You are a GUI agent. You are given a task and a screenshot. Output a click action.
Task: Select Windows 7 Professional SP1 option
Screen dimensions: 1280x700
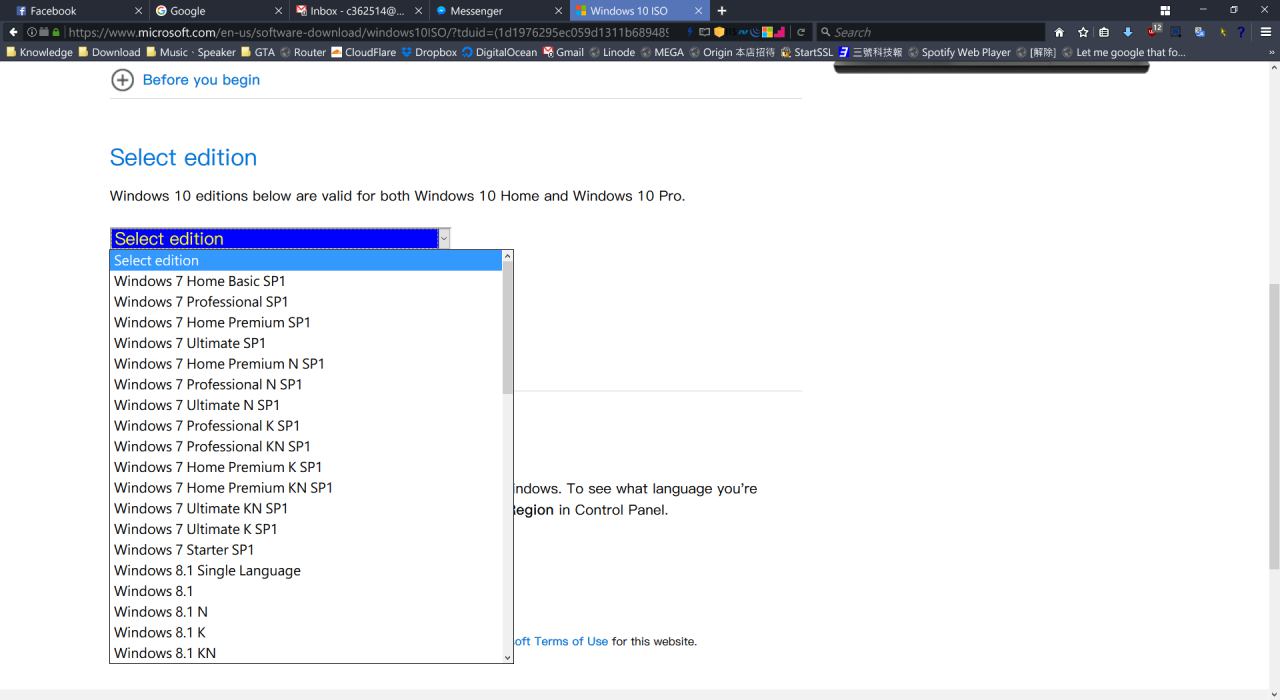[305, 301]
